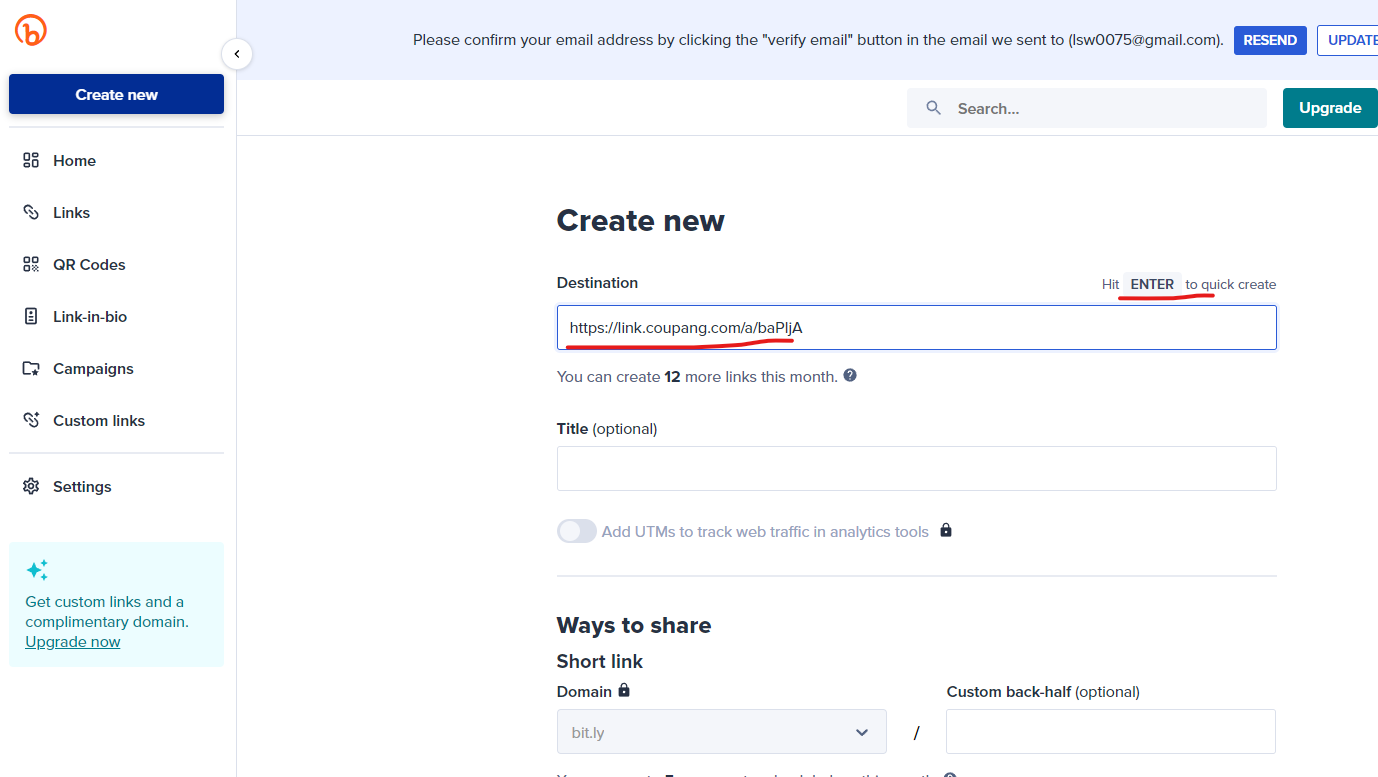Click the Link-in-bio page icon
Viewport: 1378px width, 777px height.
31,316
